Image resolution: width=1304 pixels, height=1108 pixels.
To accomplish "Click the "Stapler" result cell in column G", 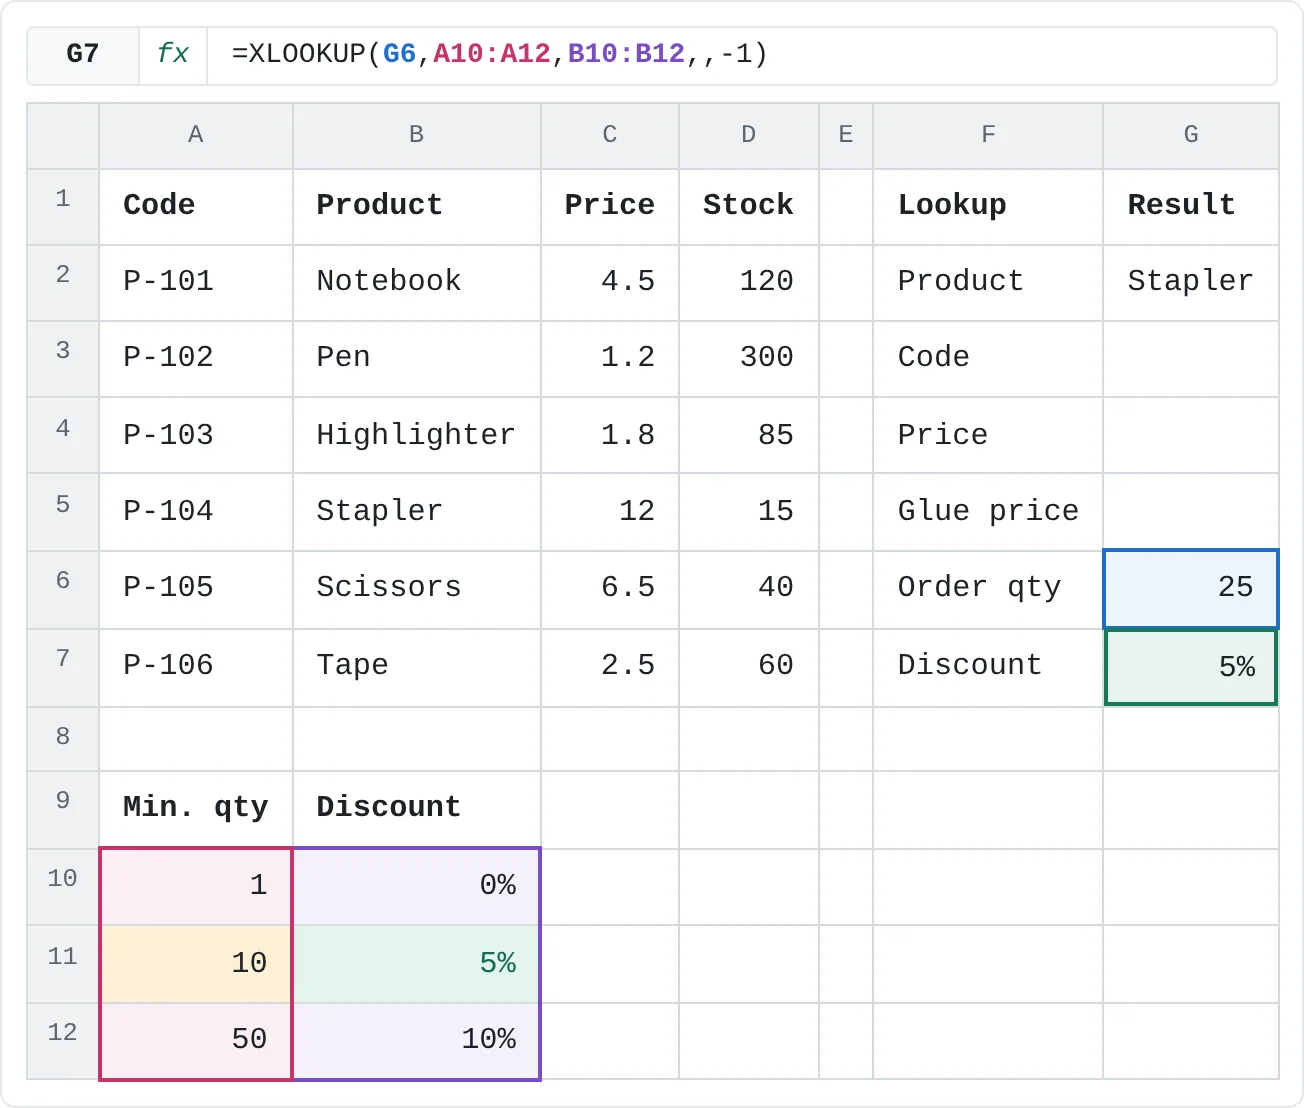I will point(1191,283).
